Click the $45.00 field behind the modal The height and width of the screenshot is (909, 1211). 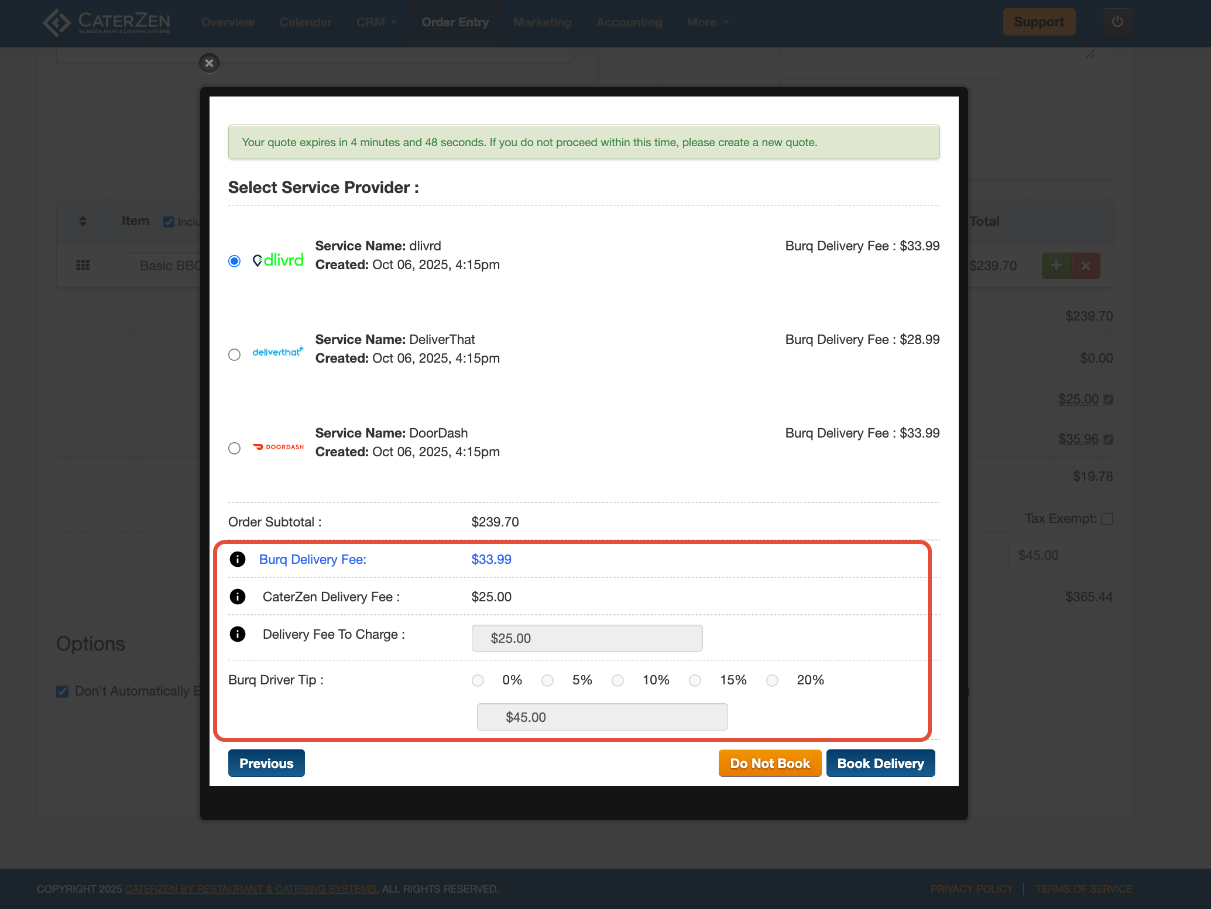tap(1060, 555)
